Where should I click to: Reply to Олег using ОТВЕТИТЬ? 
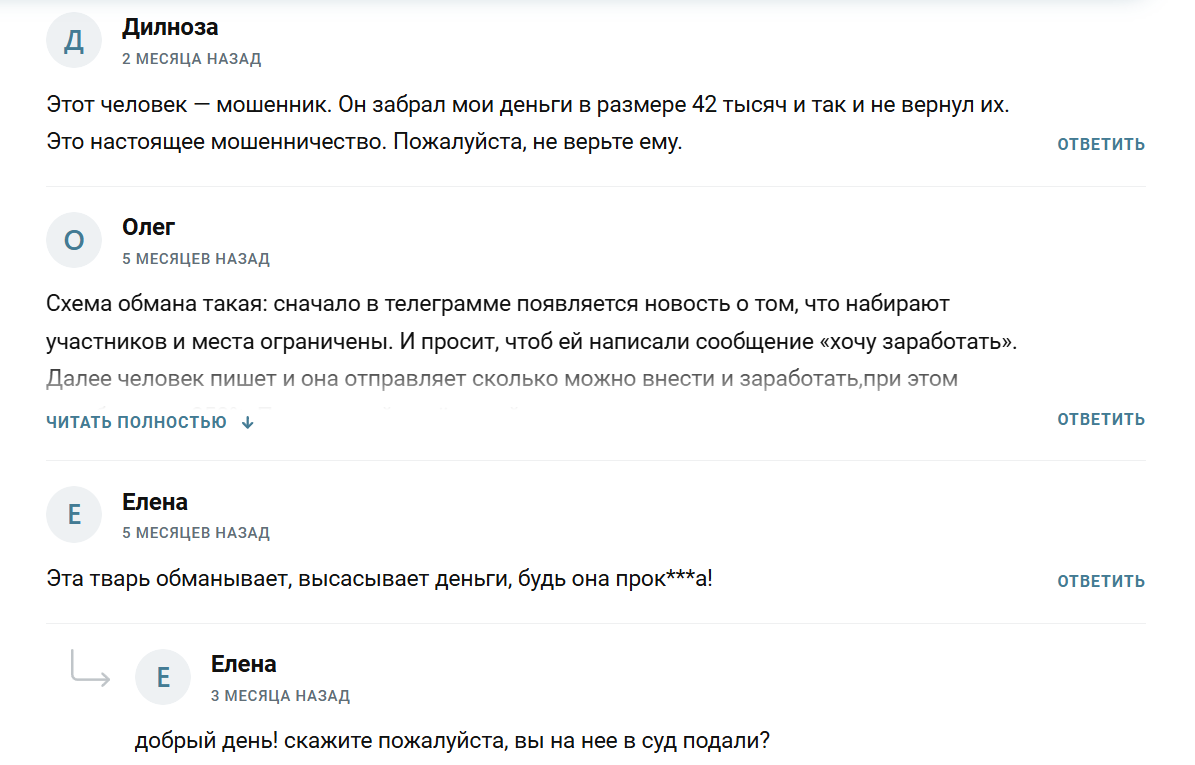1100,418
